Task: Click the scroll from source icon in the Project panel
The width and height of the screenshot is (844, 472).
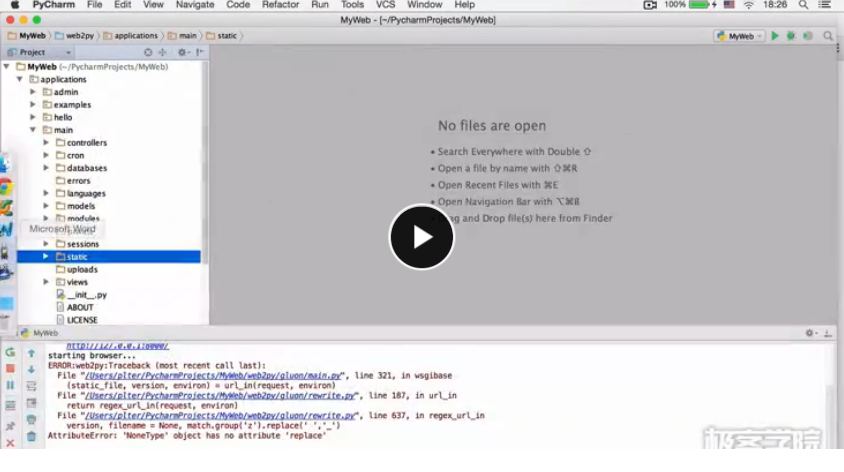Action: coord(148,52)
